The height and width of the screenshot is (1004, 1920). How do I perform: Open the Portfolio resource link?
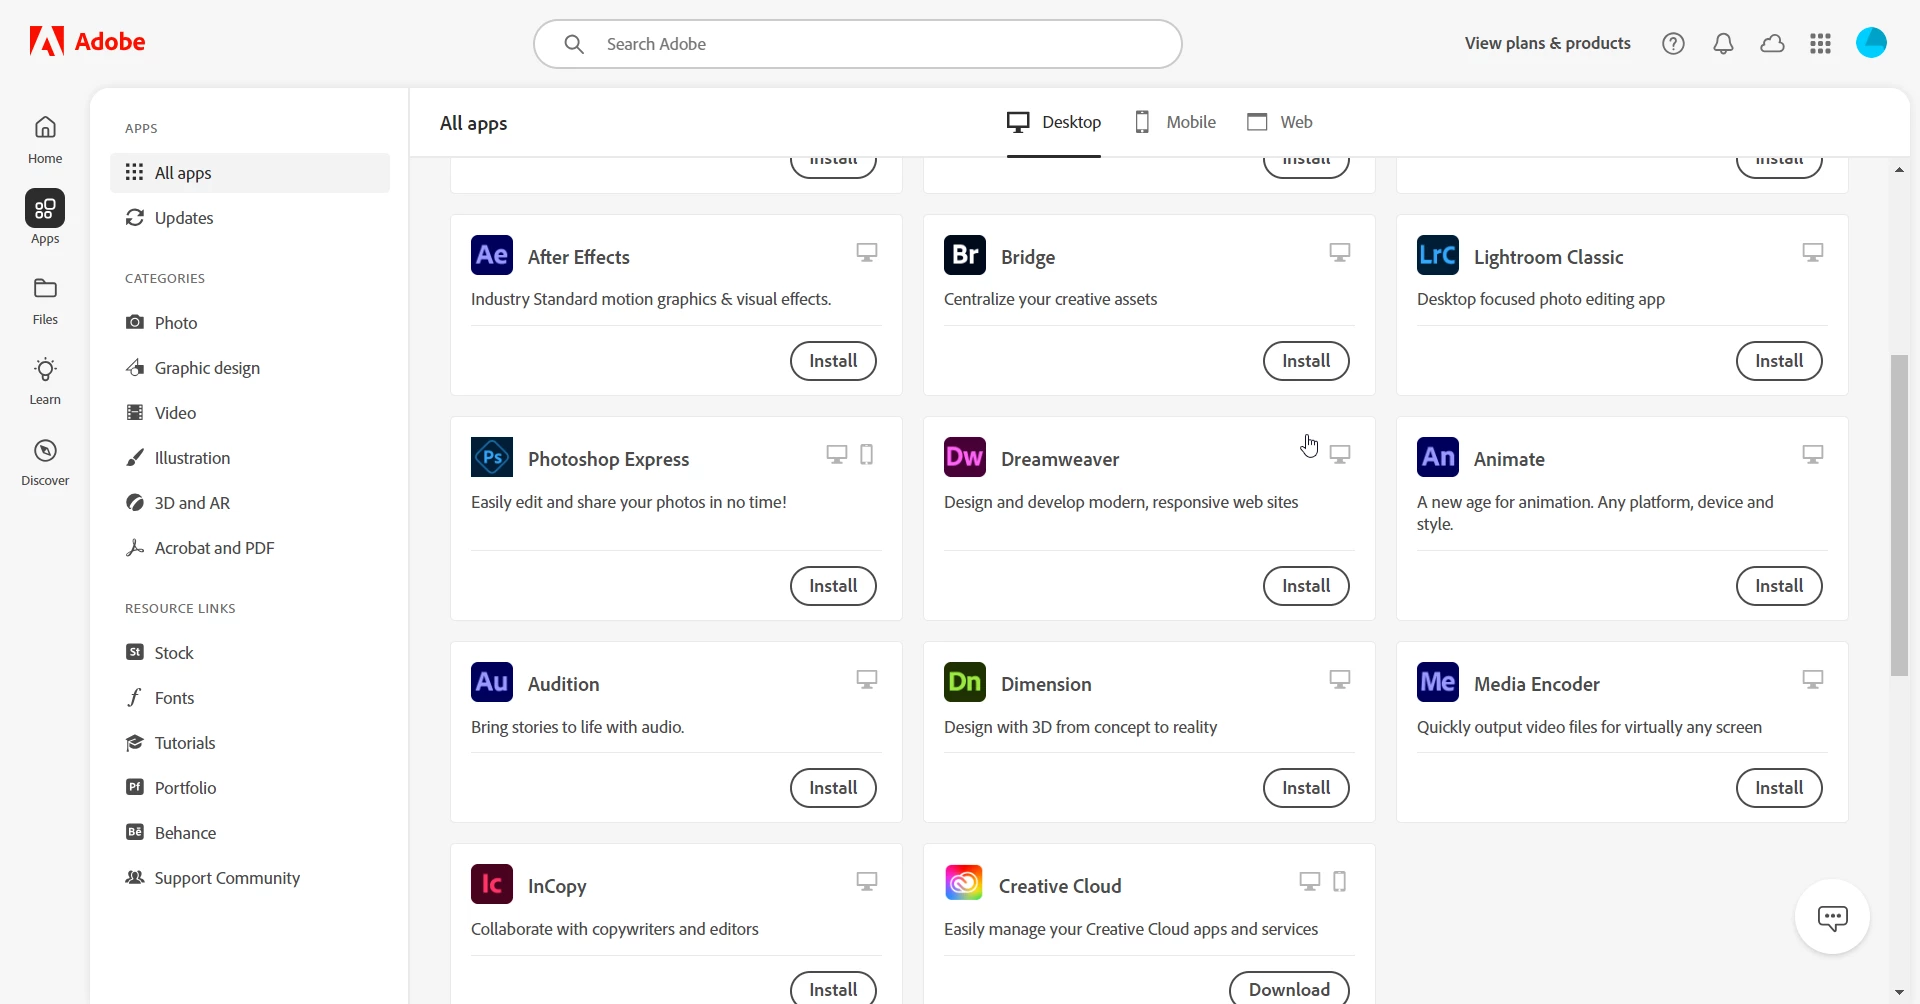coord(250,788)
